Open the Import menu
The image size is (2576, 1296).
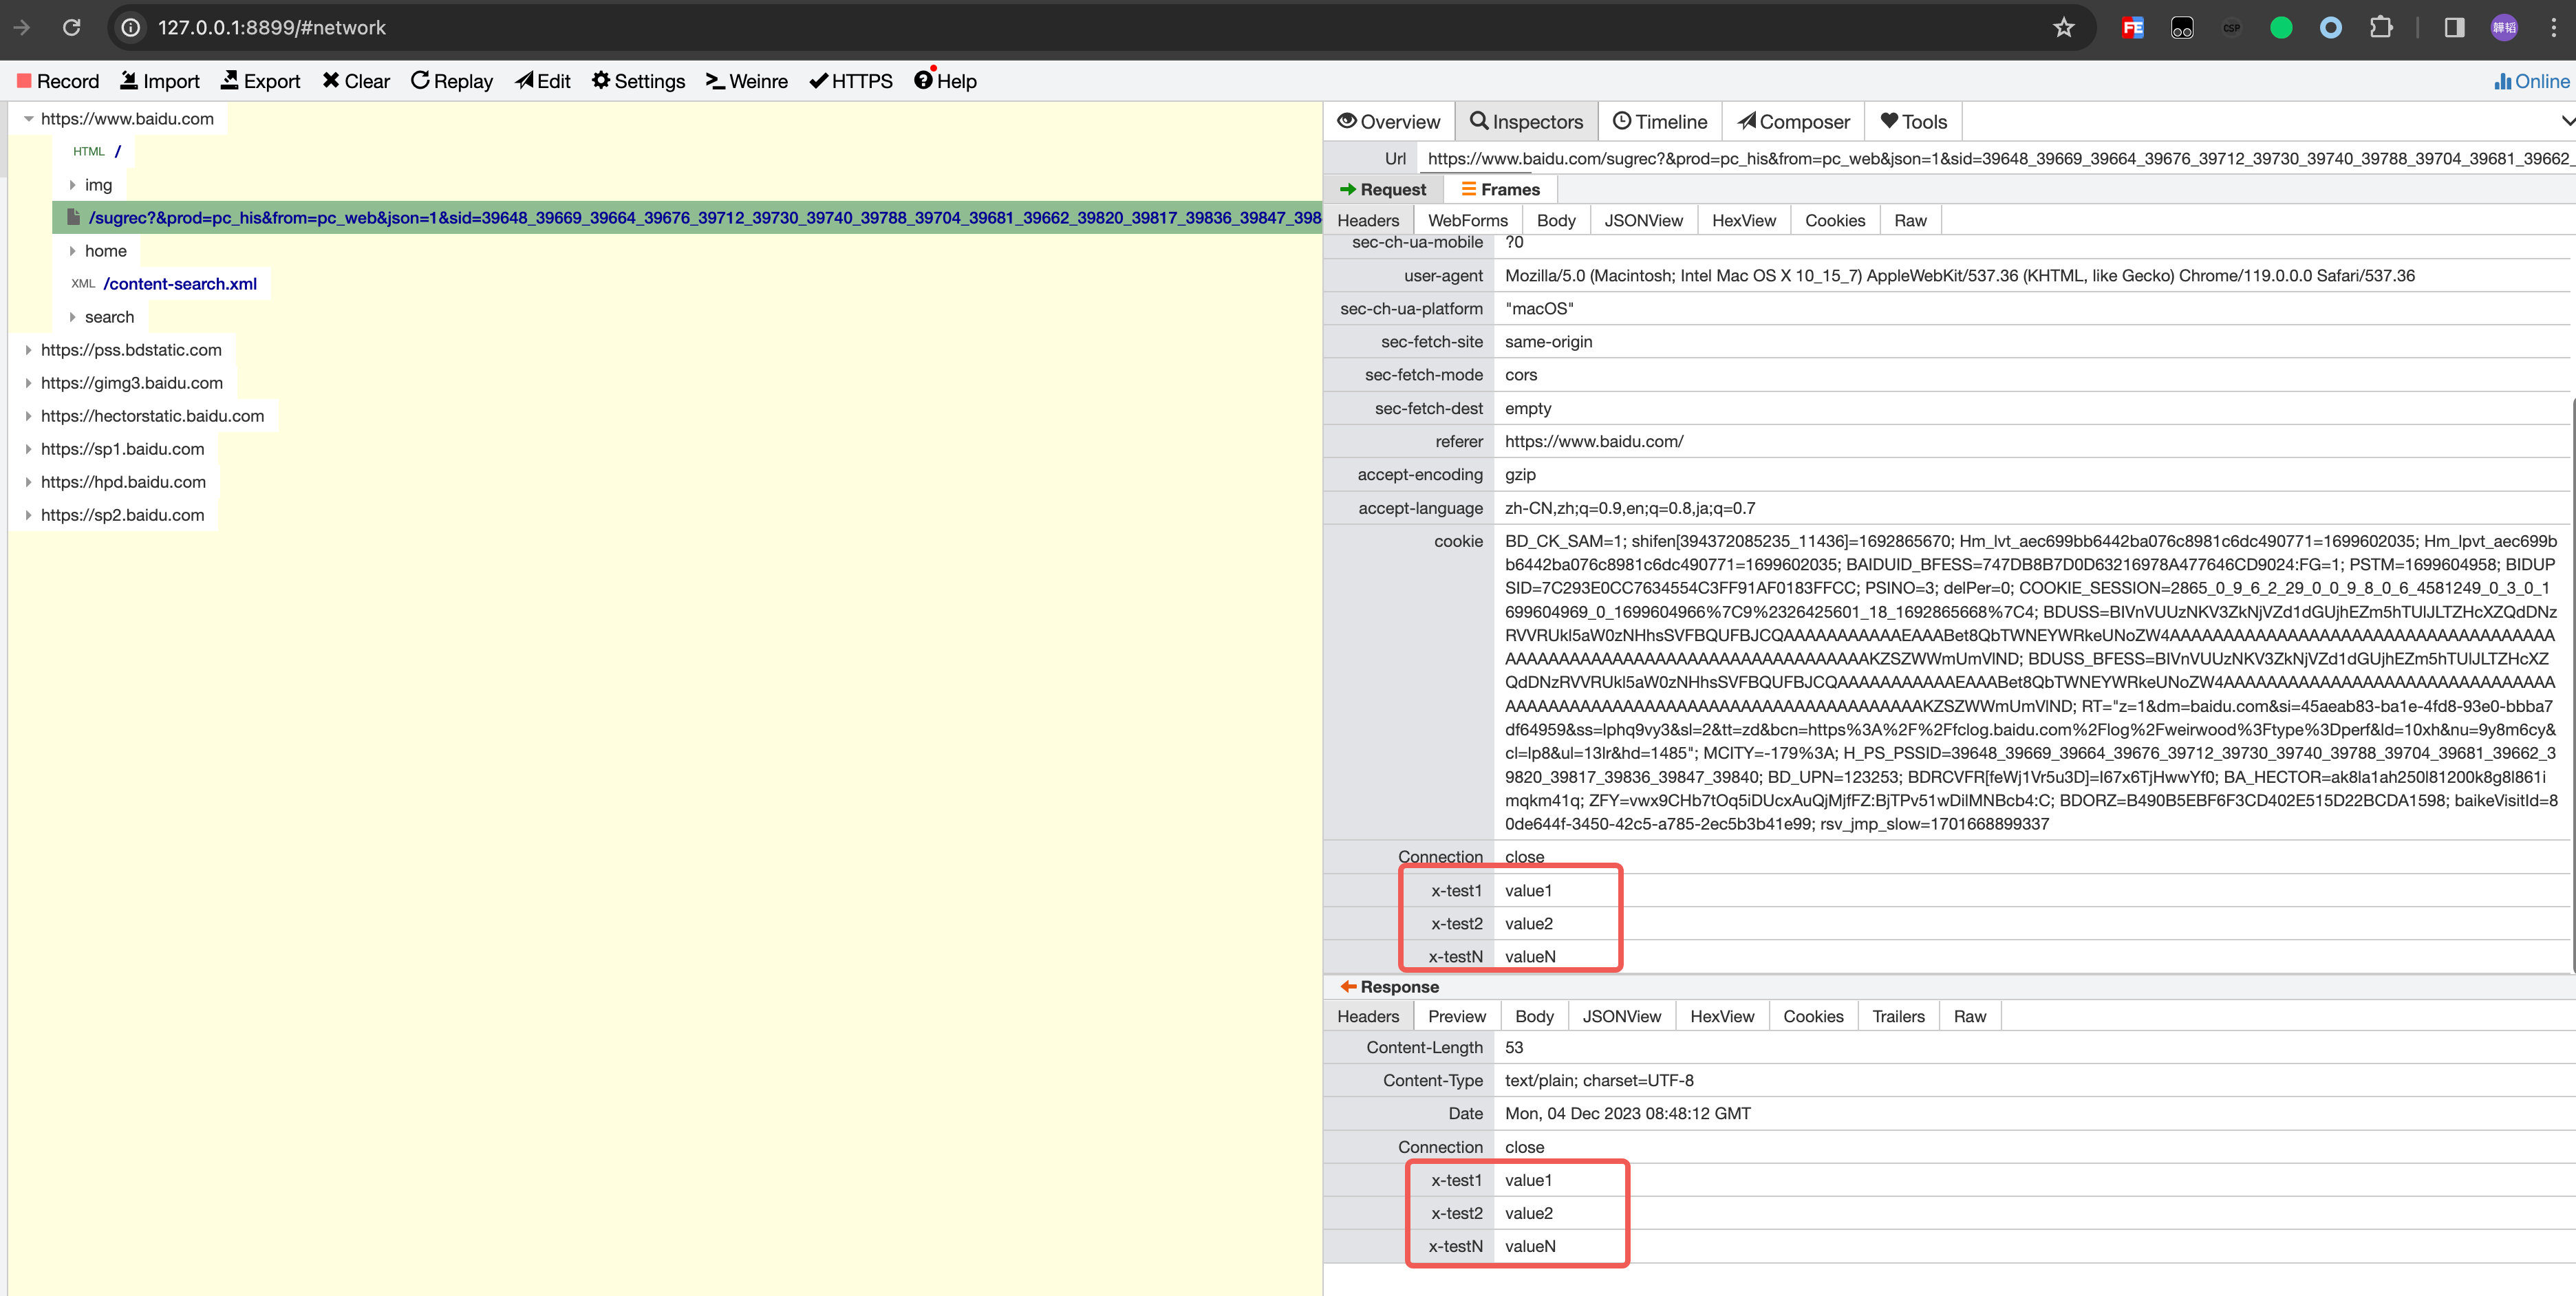coord(160,81)
